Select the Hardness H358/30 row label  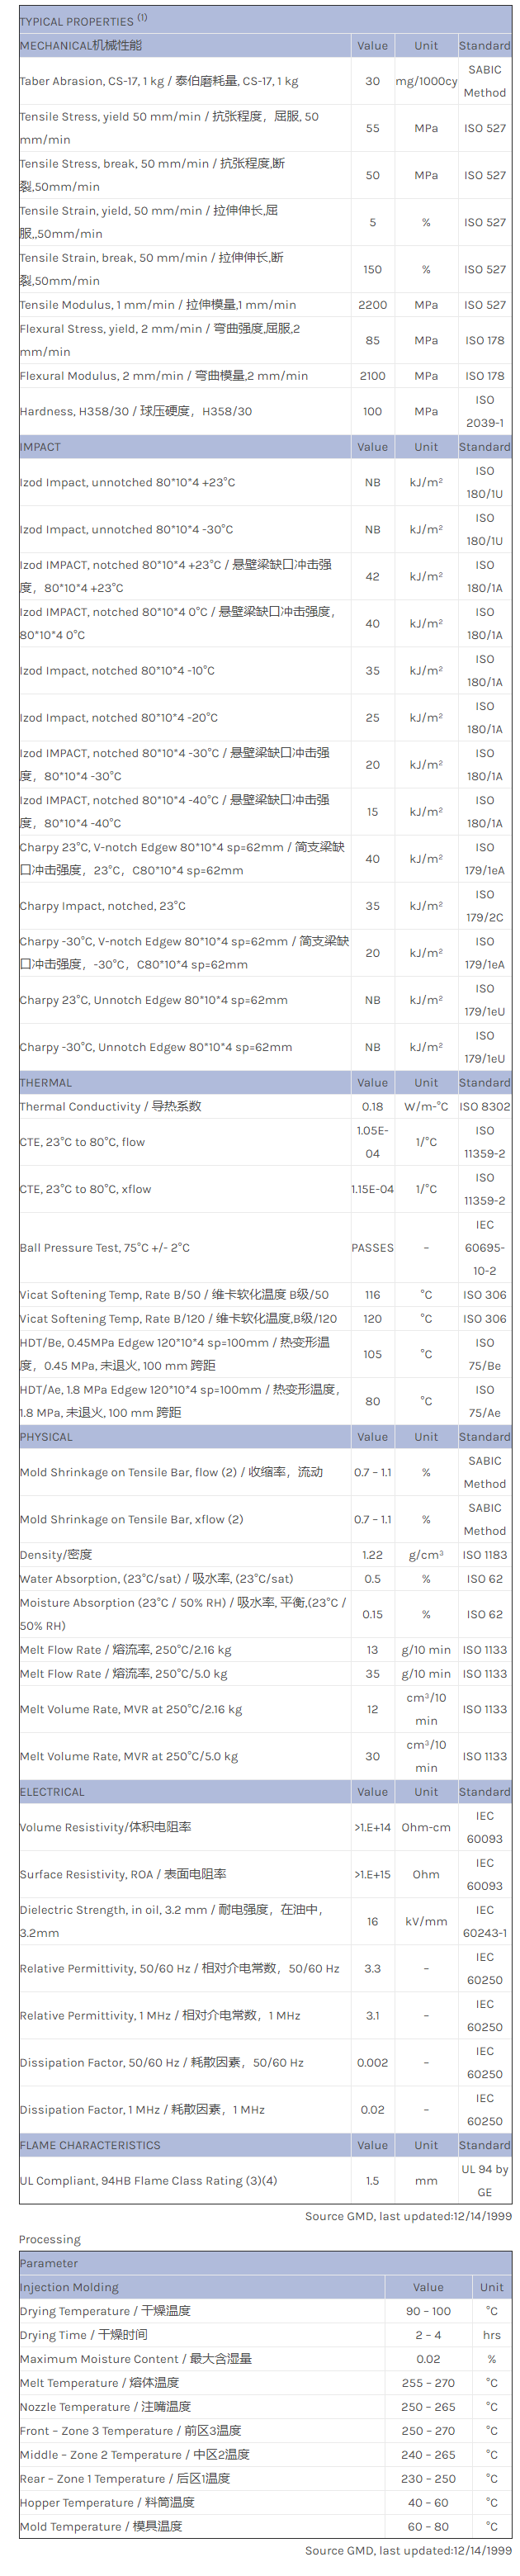(136, 411)
